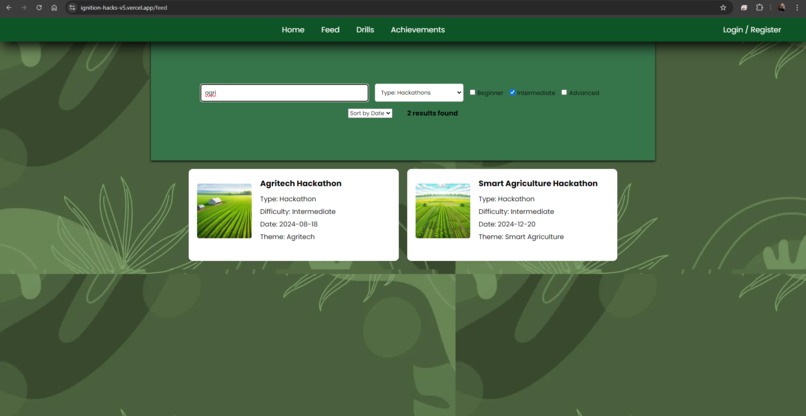The width and height of the screenshot is (806, 416).
Task: Click Login / Register link
Action: point(752,30)
